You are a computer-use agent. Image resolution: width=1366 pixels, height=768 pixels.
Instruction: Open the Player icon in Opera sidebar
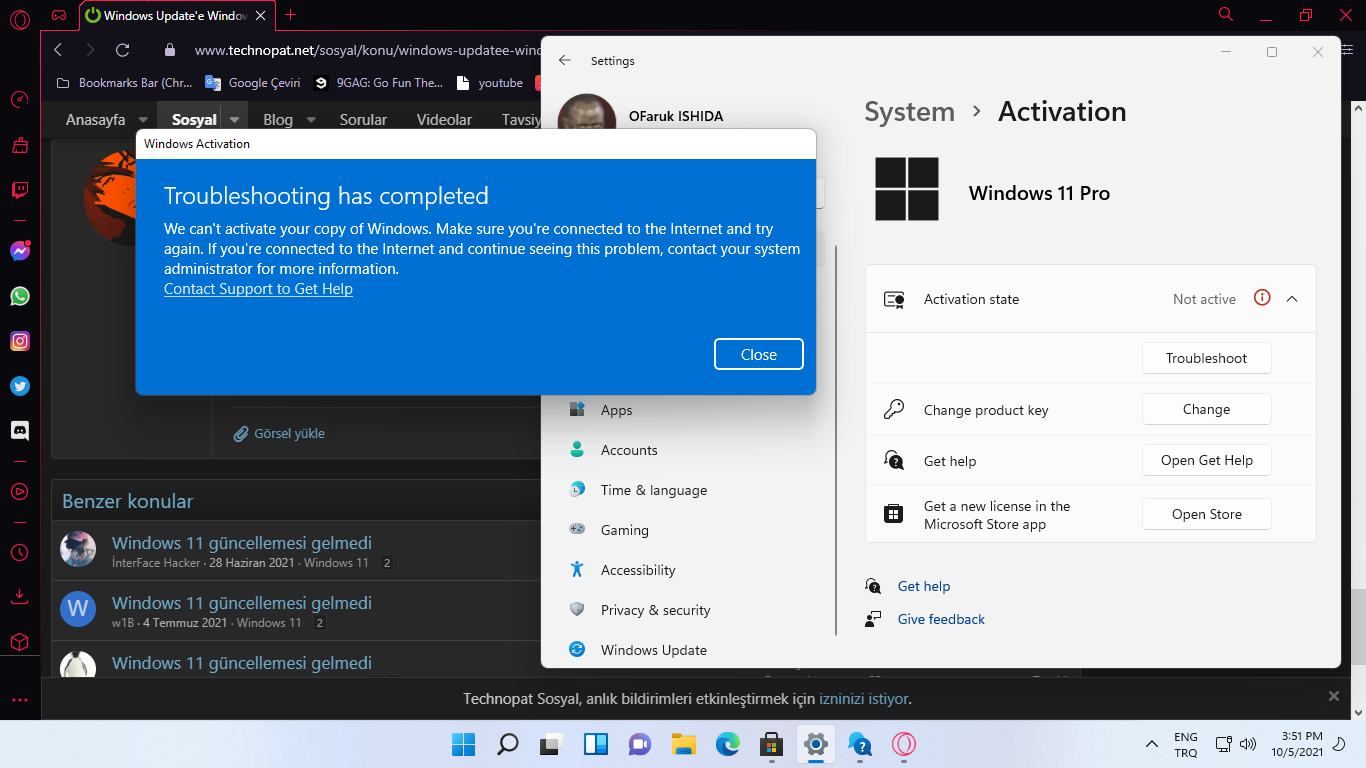click(x=20, y=491)
